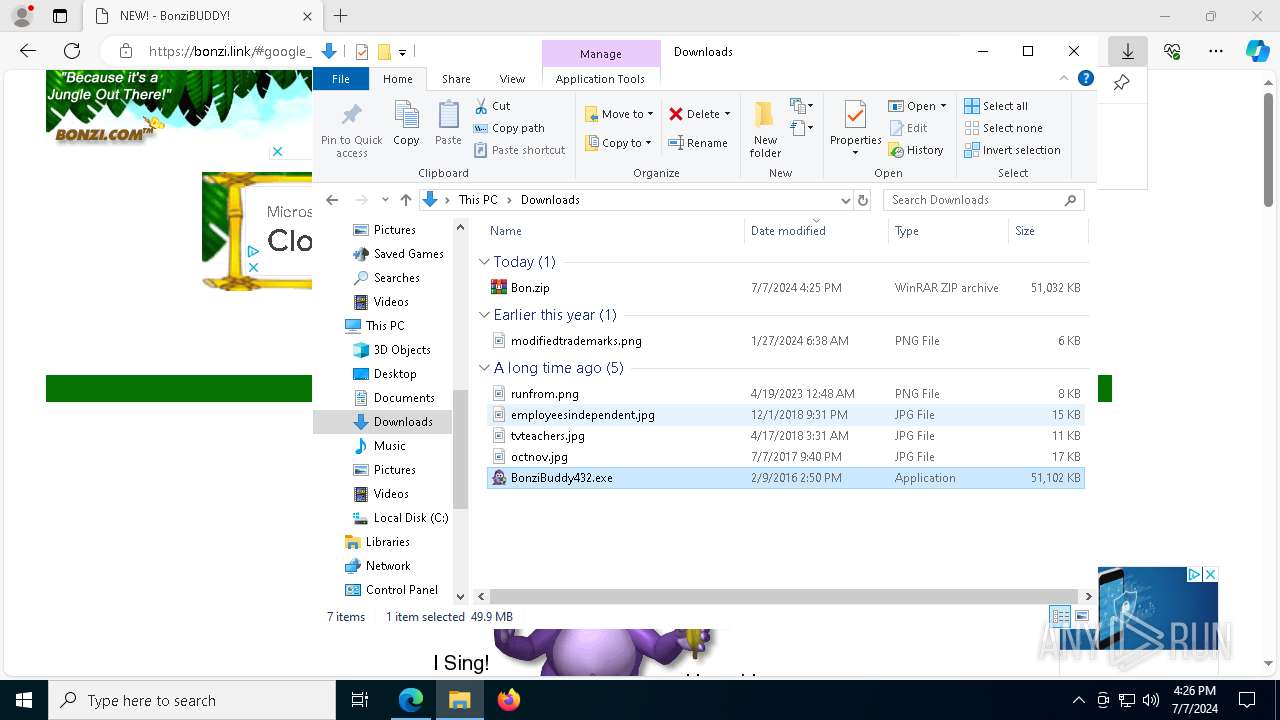Sort by Date modified column
This screenshot has width=1280, height=720.
coord(815,231)
